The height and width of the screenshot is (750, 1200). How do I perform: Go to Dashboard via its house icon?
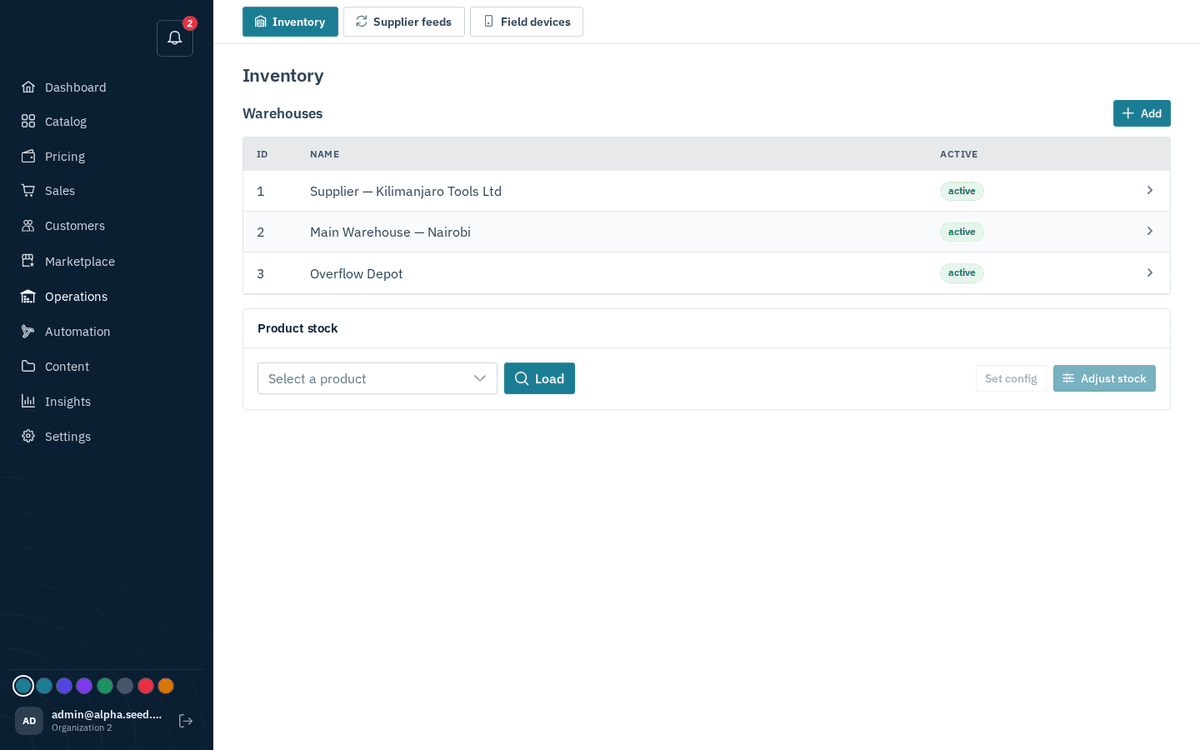click(x=28, y=87)
